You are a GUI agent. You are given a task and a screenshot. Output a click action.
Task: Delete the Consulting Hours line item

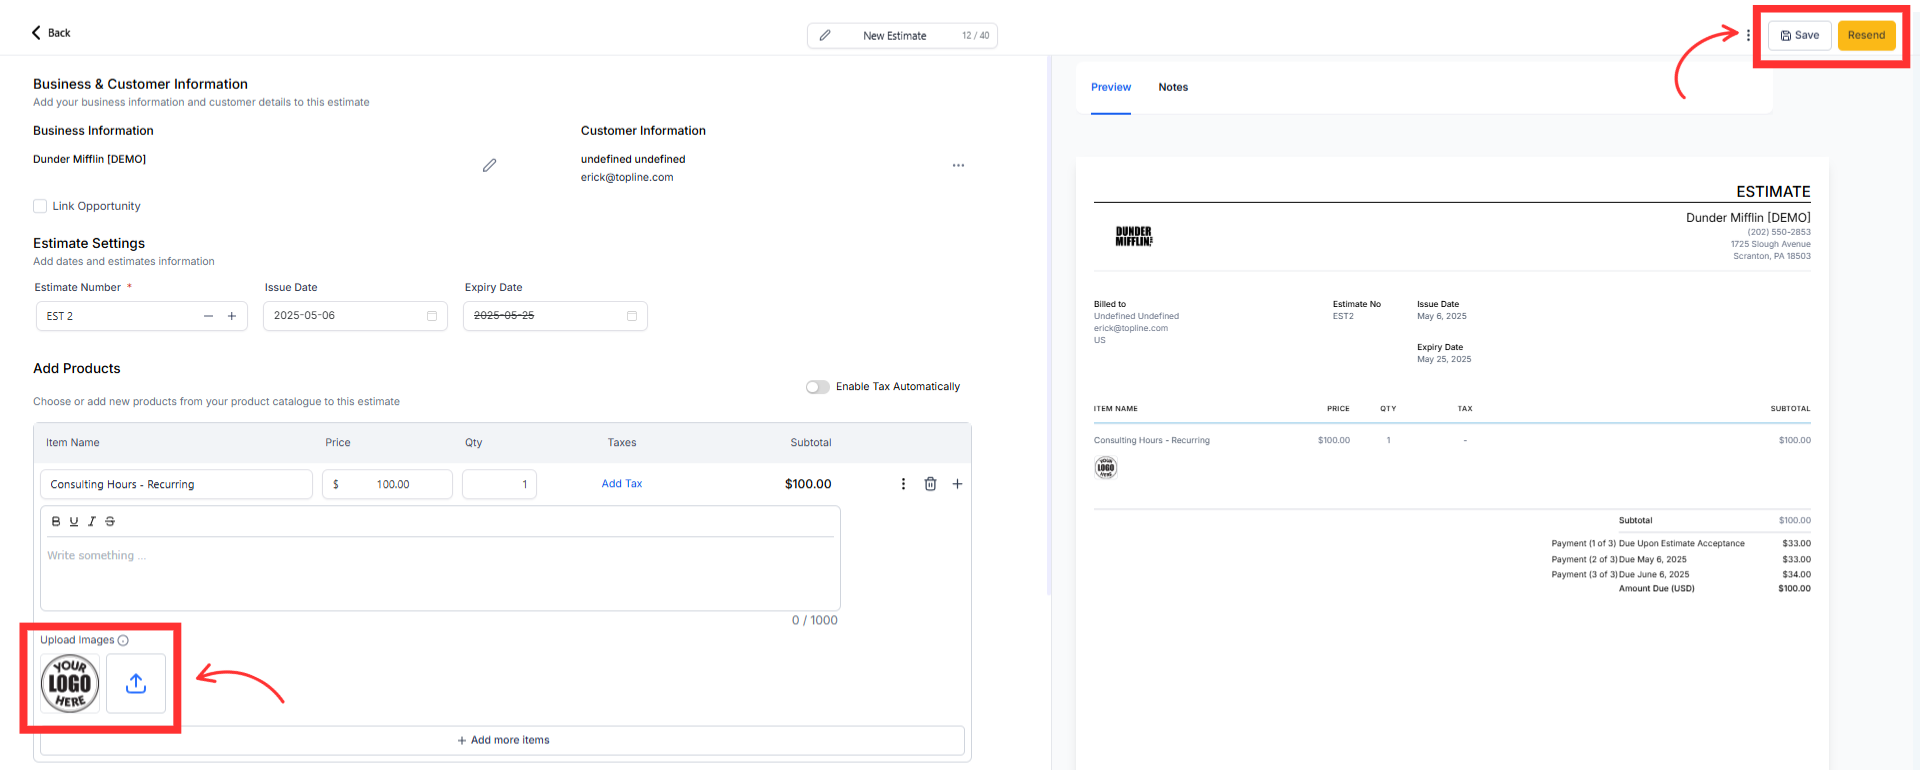(x=930, y=484)
